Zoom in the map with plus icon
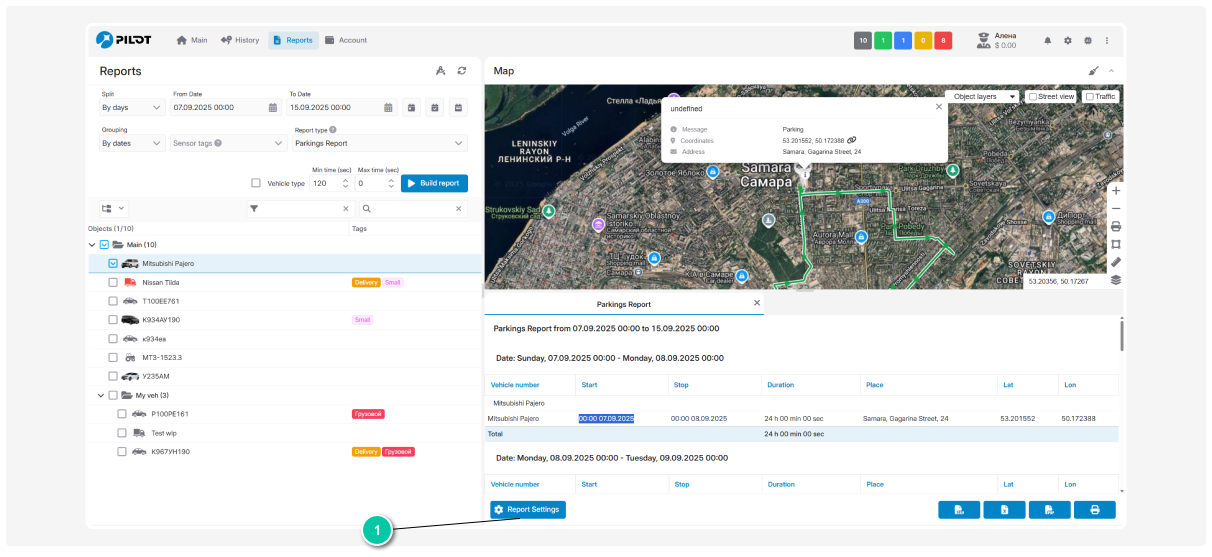 click(x=1116, y=190)
